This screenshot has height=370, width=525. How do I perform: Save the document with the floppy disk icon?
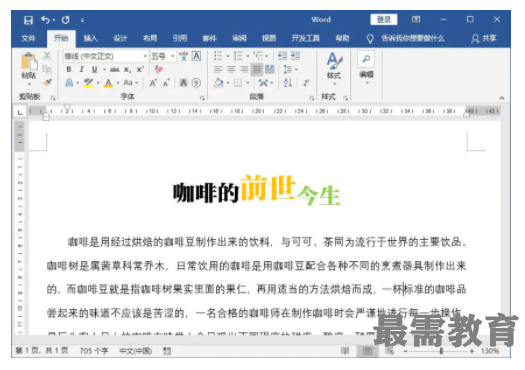click(28, 20)
